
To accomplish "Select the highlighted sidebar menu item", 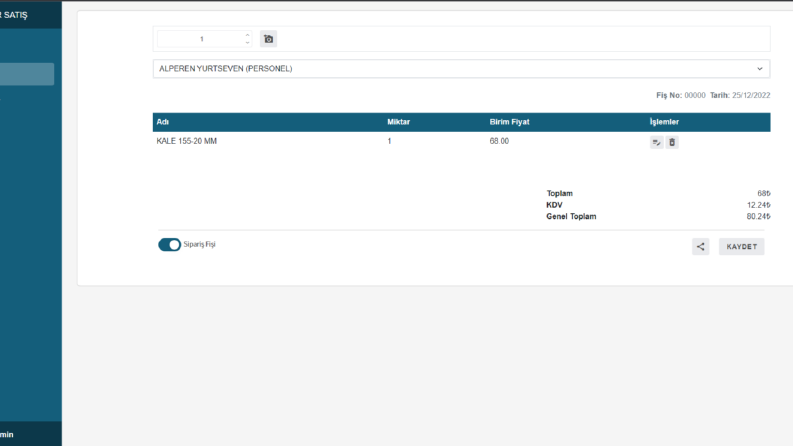I will coord(27,74).
